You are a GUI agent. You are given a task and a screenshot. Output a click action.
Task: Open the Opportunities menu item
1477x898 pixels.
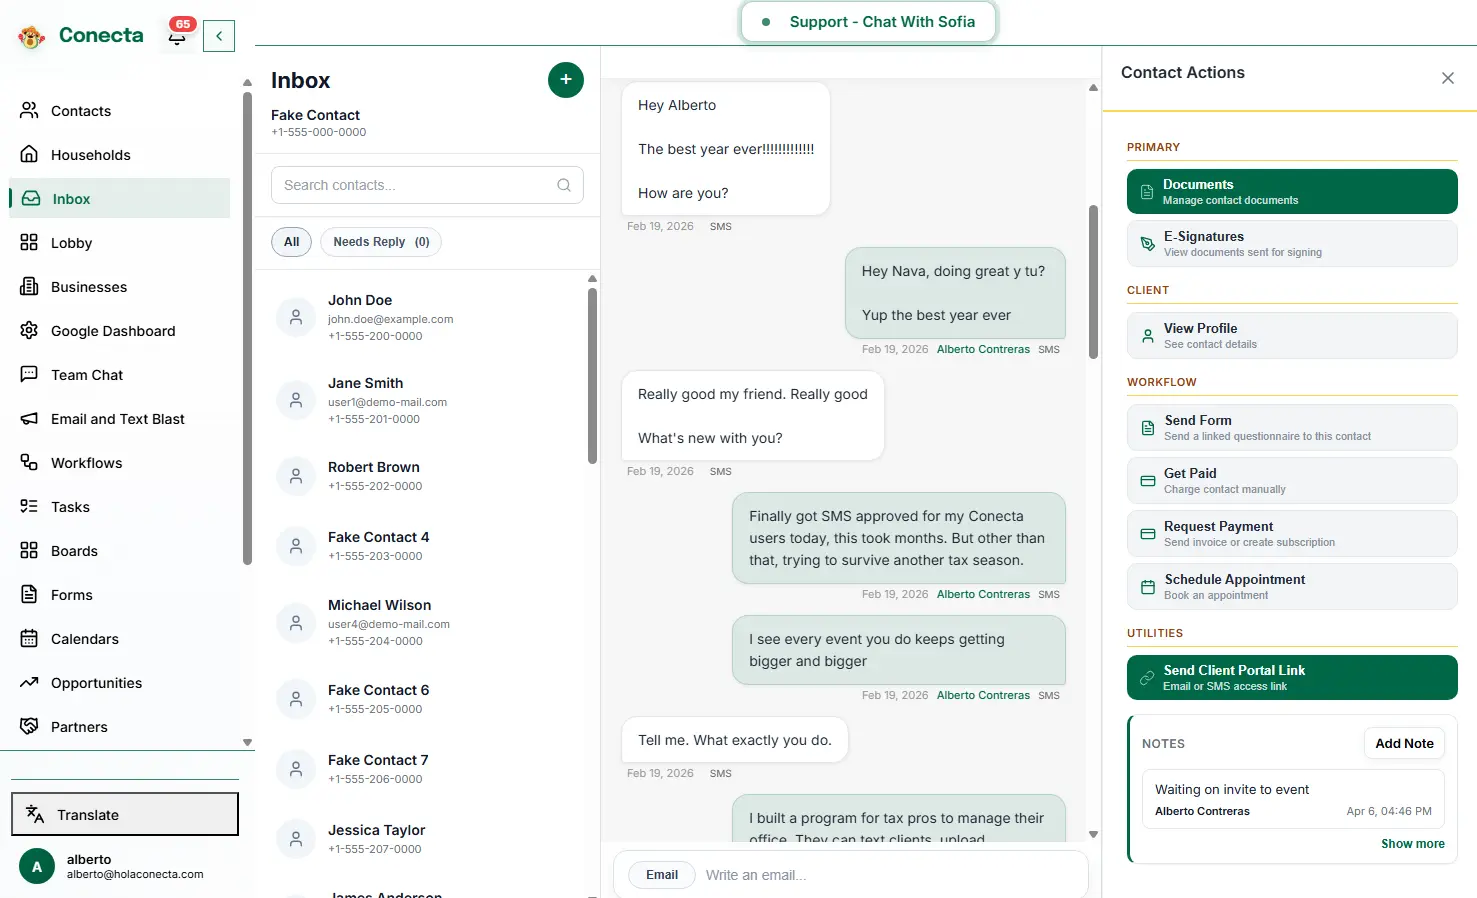(96, 683)
